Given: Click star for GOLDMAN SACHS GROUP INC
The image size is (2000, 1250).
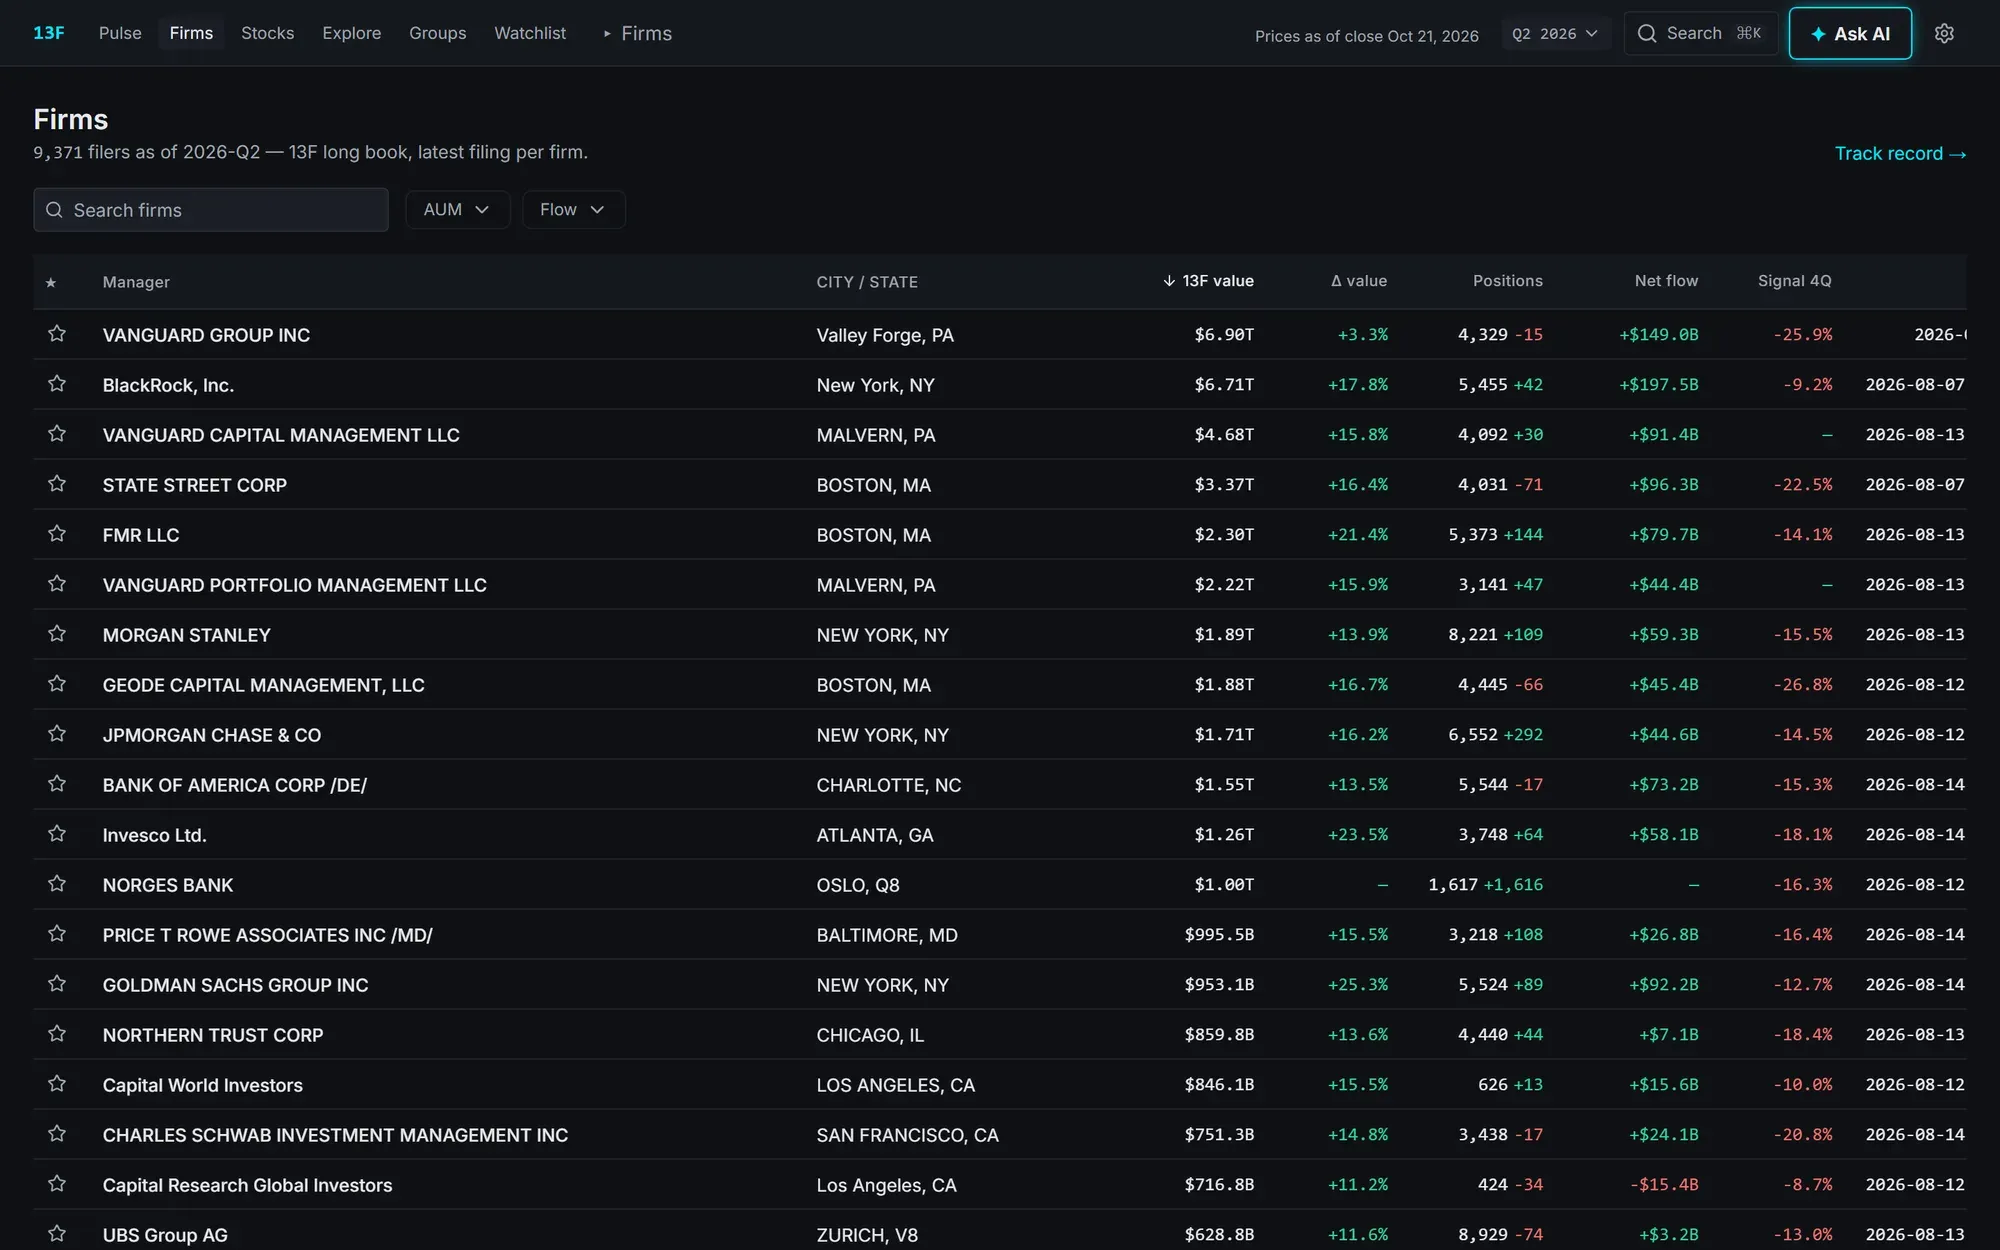Looking at the screenshot, I should pos(57,984).
